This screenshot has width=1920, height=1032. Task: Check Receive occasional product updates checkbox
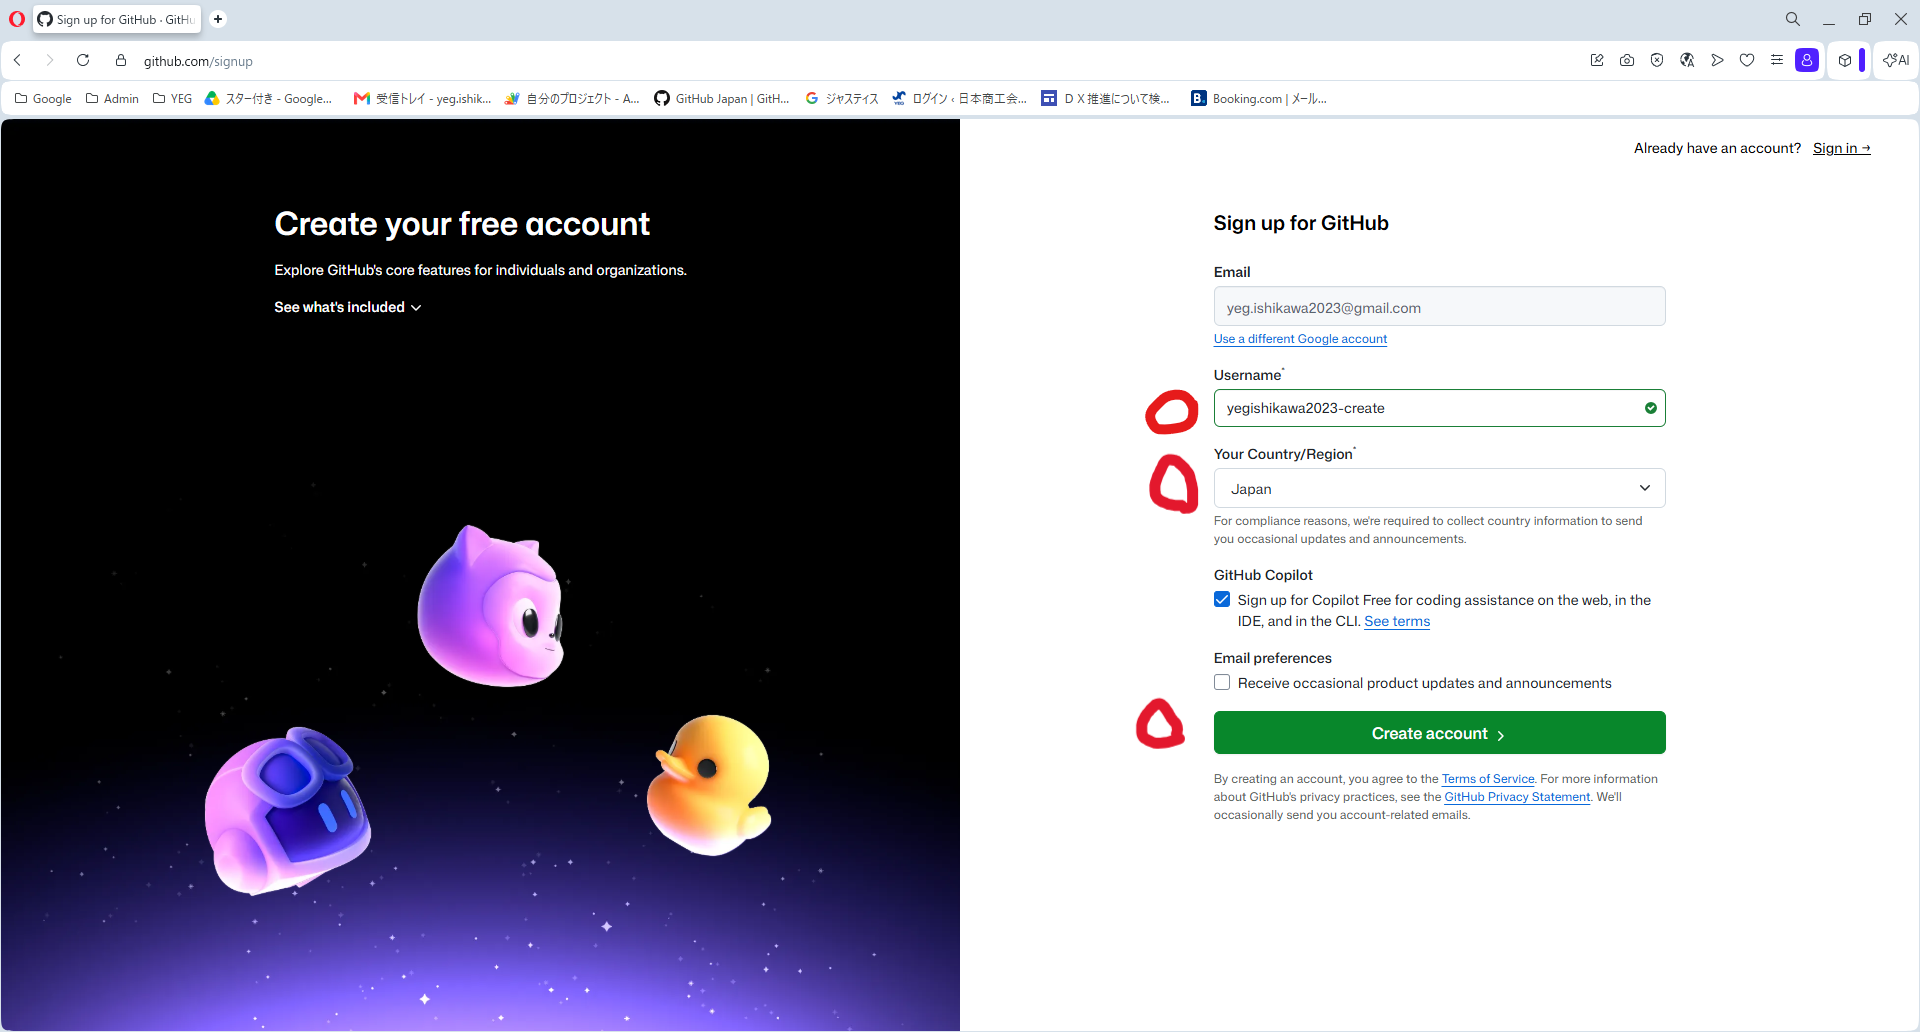[1222, 683]
